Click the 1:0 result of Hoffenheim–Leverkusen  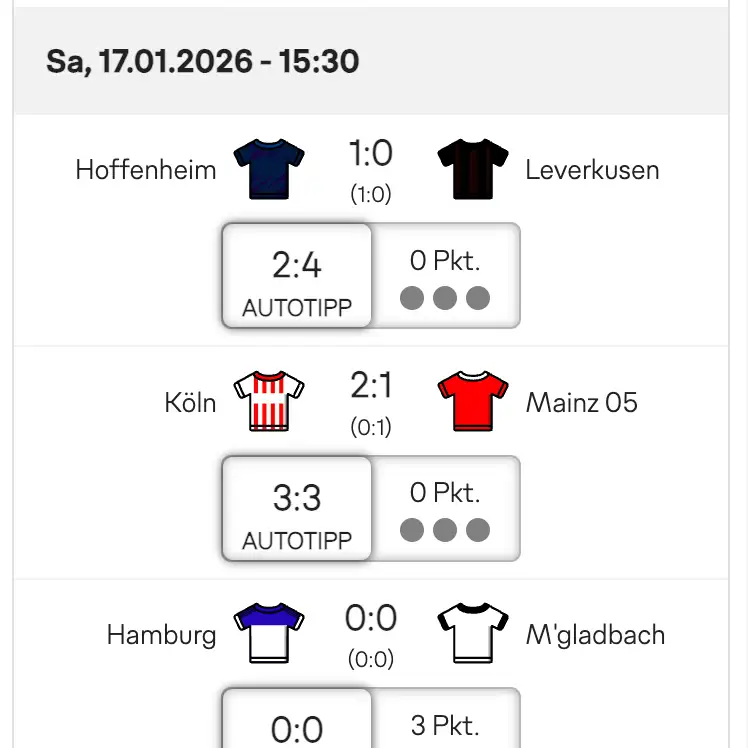click(371, 154)
